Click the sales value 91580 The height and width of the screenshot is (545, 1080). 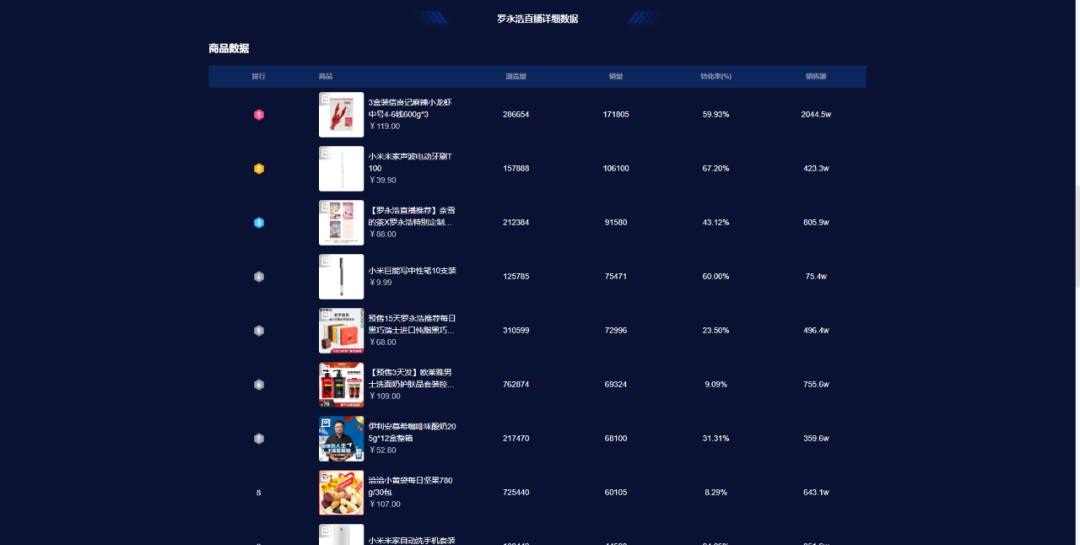pyautogui.click(x=616, y=223)
